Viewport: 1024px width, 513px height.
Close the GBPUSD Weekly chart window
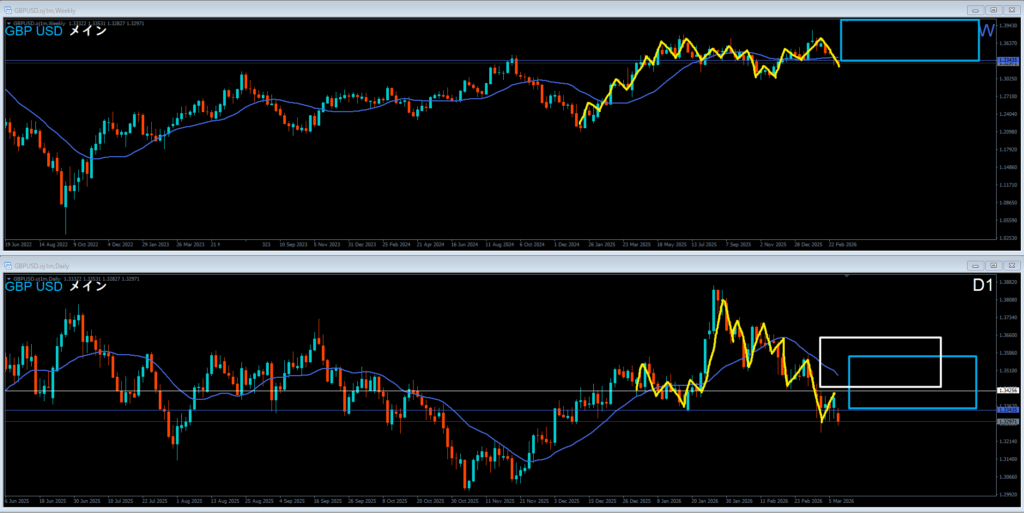1011,8
